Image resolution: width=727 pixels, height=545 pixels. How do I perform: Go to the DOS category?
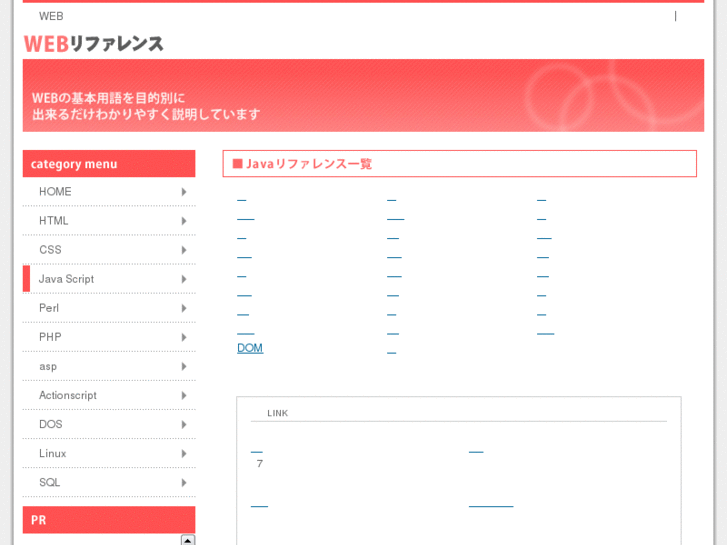click(x=109, y=424)
